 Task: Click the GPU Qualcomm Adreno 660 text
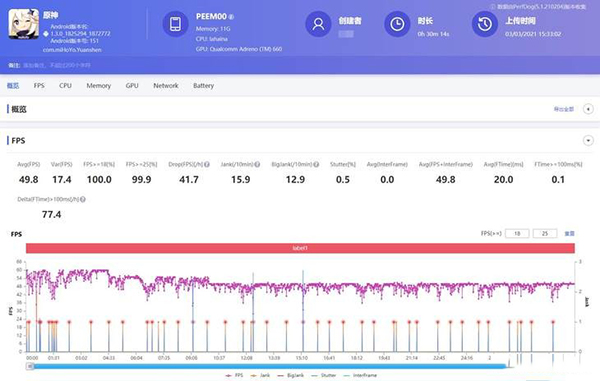(239, 49)
